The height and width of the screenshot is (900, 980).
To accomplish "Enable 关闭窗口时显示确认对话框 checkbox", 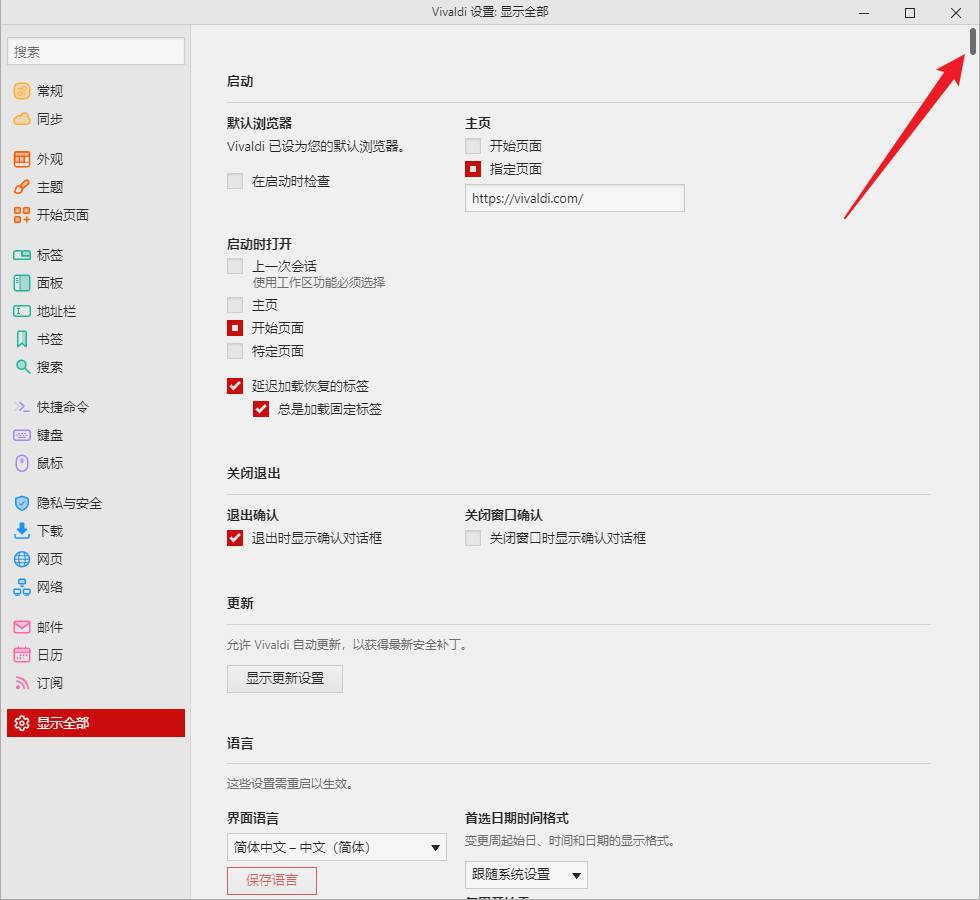I will click(473, 538).
